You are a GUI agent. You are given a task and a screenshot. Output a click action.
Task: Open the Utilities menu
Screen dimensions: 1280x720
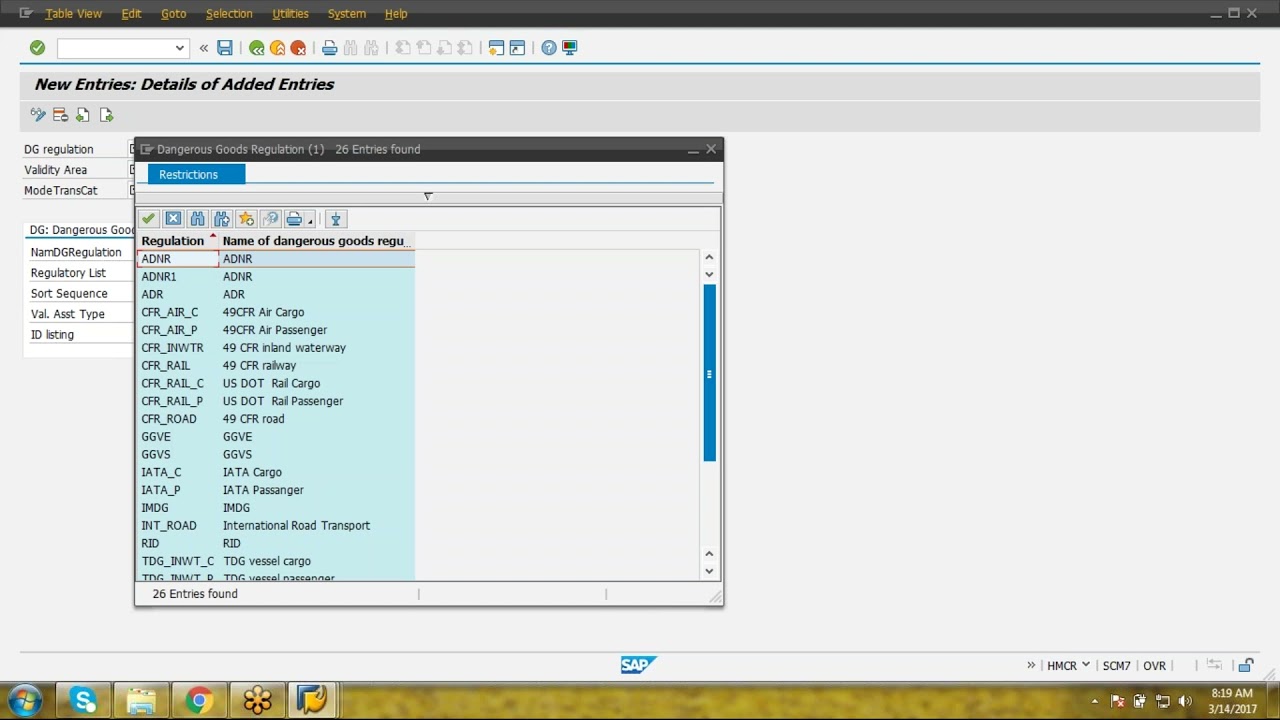tap(291, 14)
